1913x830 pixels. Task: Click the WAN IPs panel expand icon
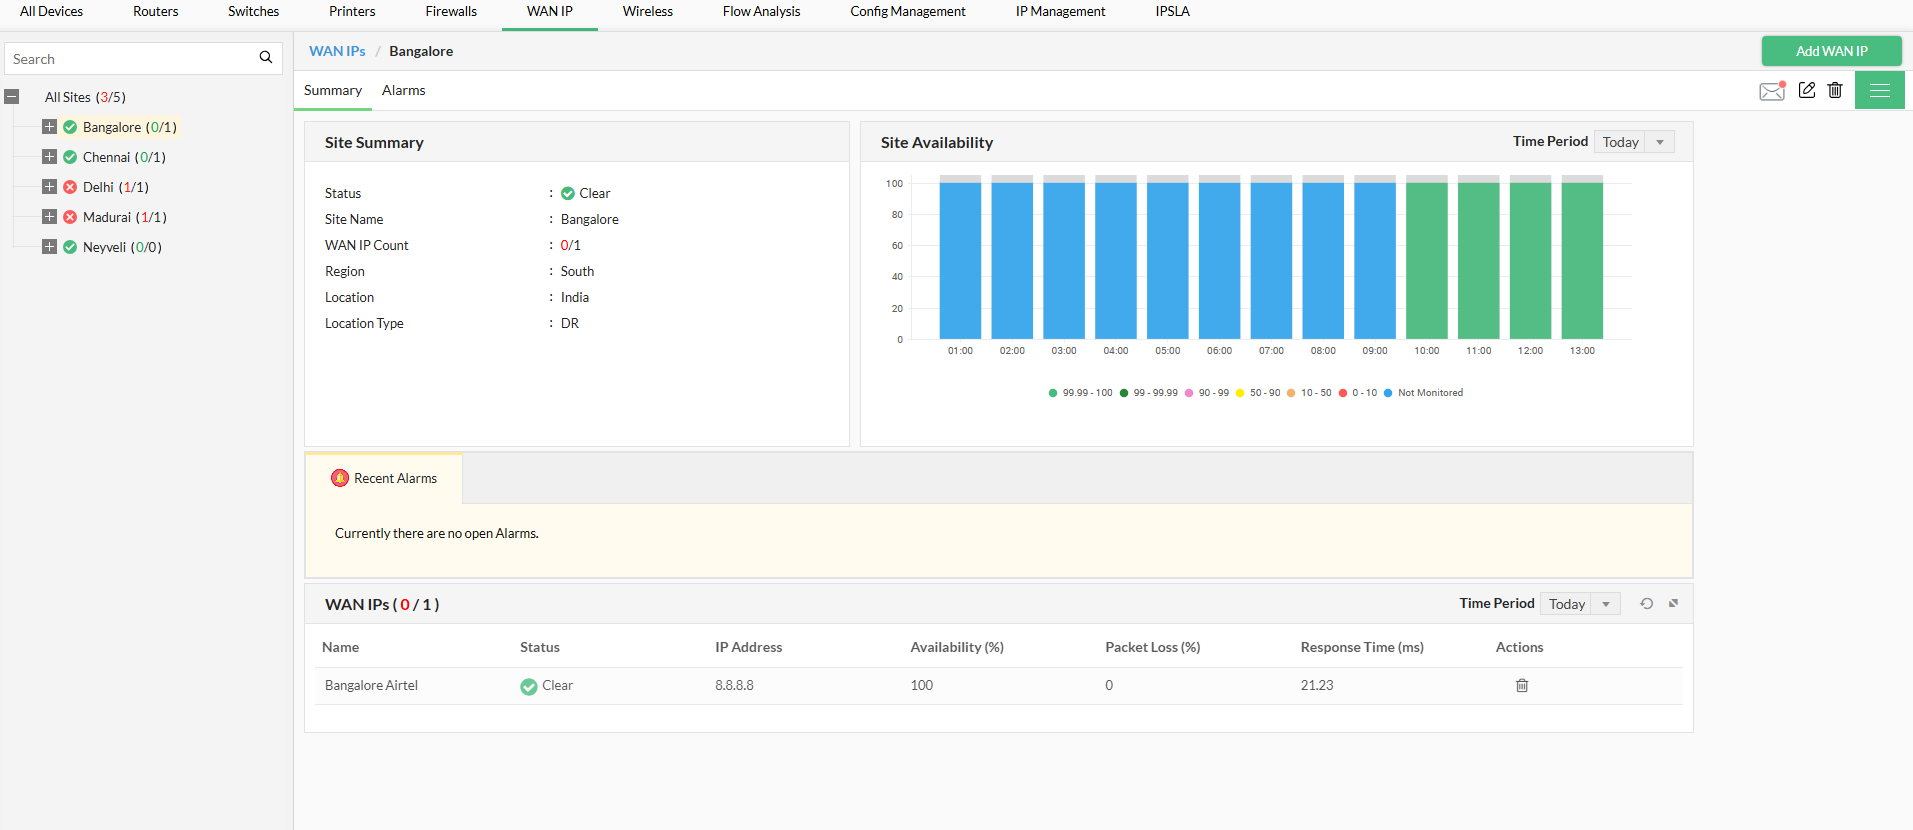point(1673,603)
